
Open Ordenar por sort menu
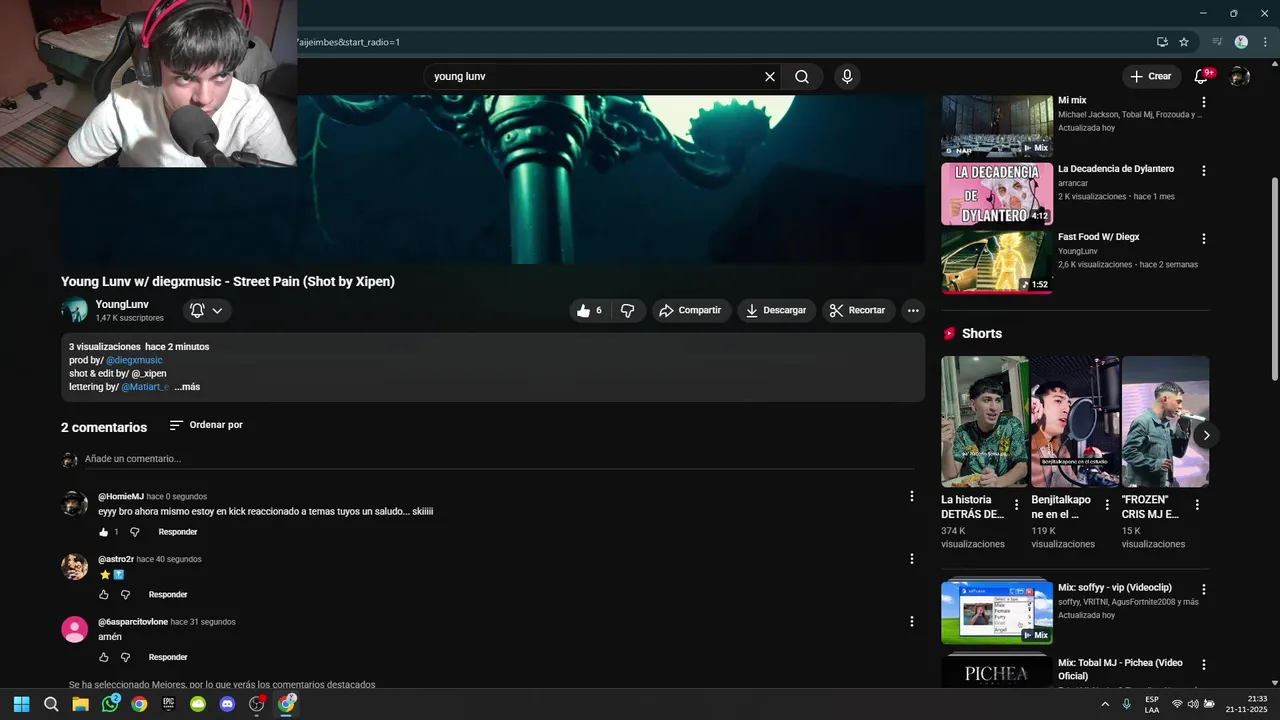(x=206, y=425)
